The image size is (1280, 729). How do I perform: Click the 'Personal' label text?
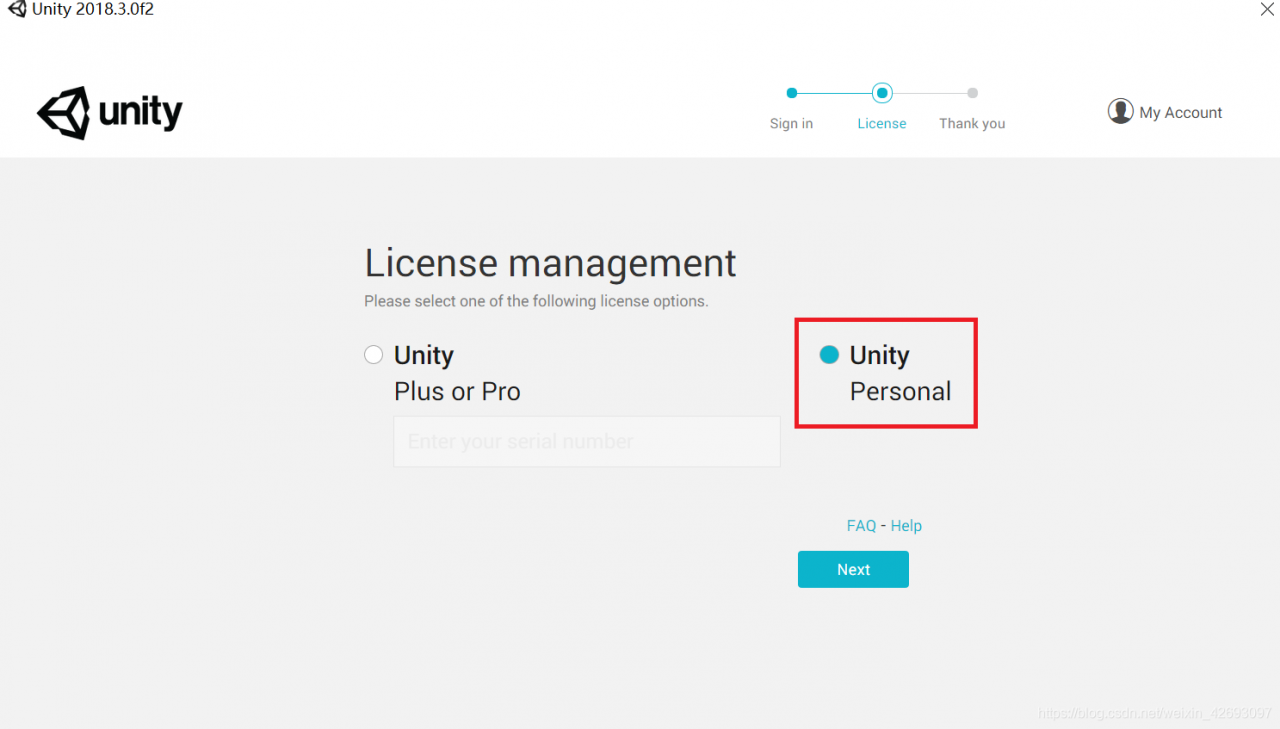click(x=900, y=391)
